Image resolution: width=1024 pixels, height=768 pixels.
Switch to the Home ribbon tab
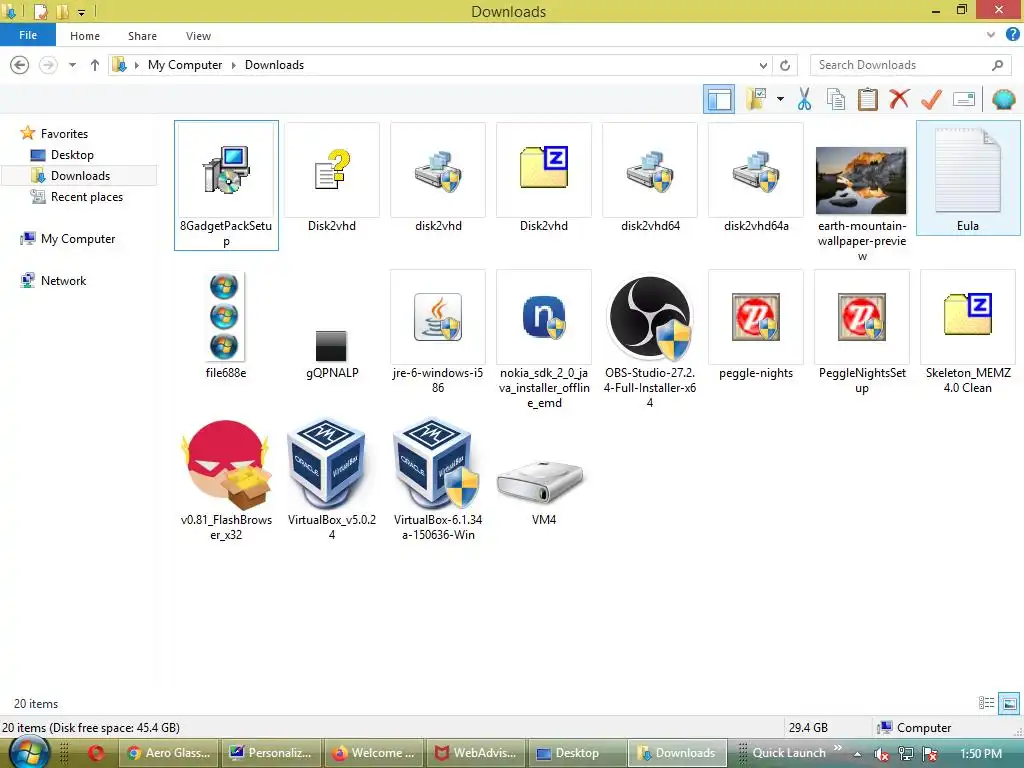(85, 36)
